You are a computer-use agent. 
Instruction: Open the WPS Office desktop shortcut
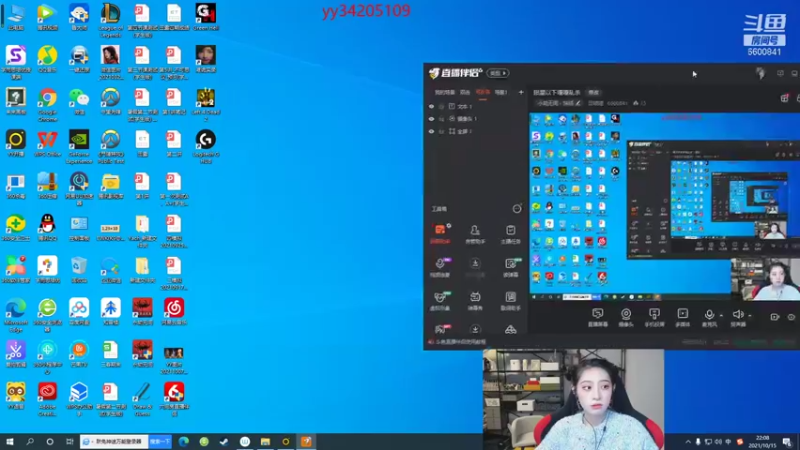47,143
